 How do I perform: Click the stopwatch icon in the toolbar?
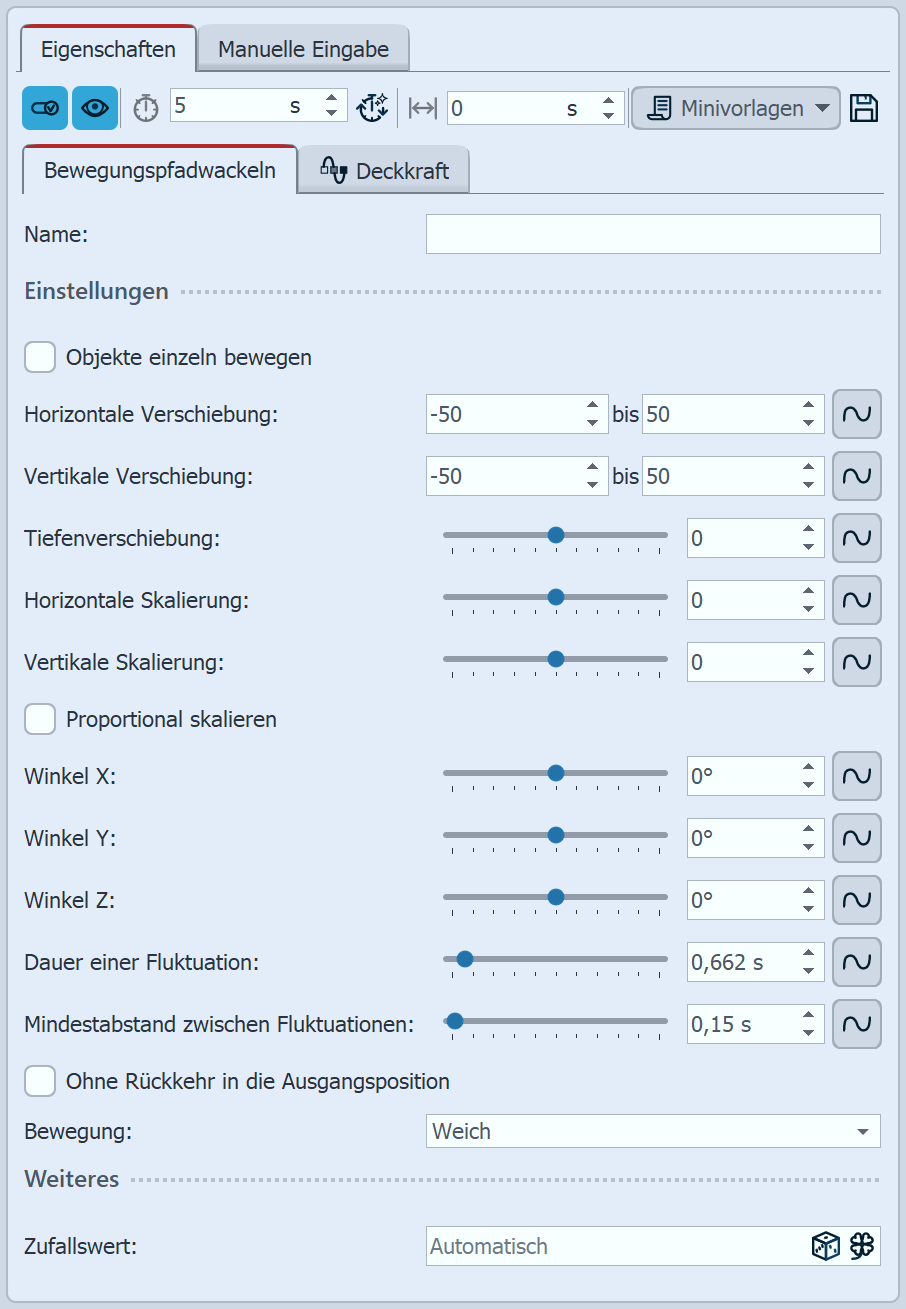click(x=145, y=107)
